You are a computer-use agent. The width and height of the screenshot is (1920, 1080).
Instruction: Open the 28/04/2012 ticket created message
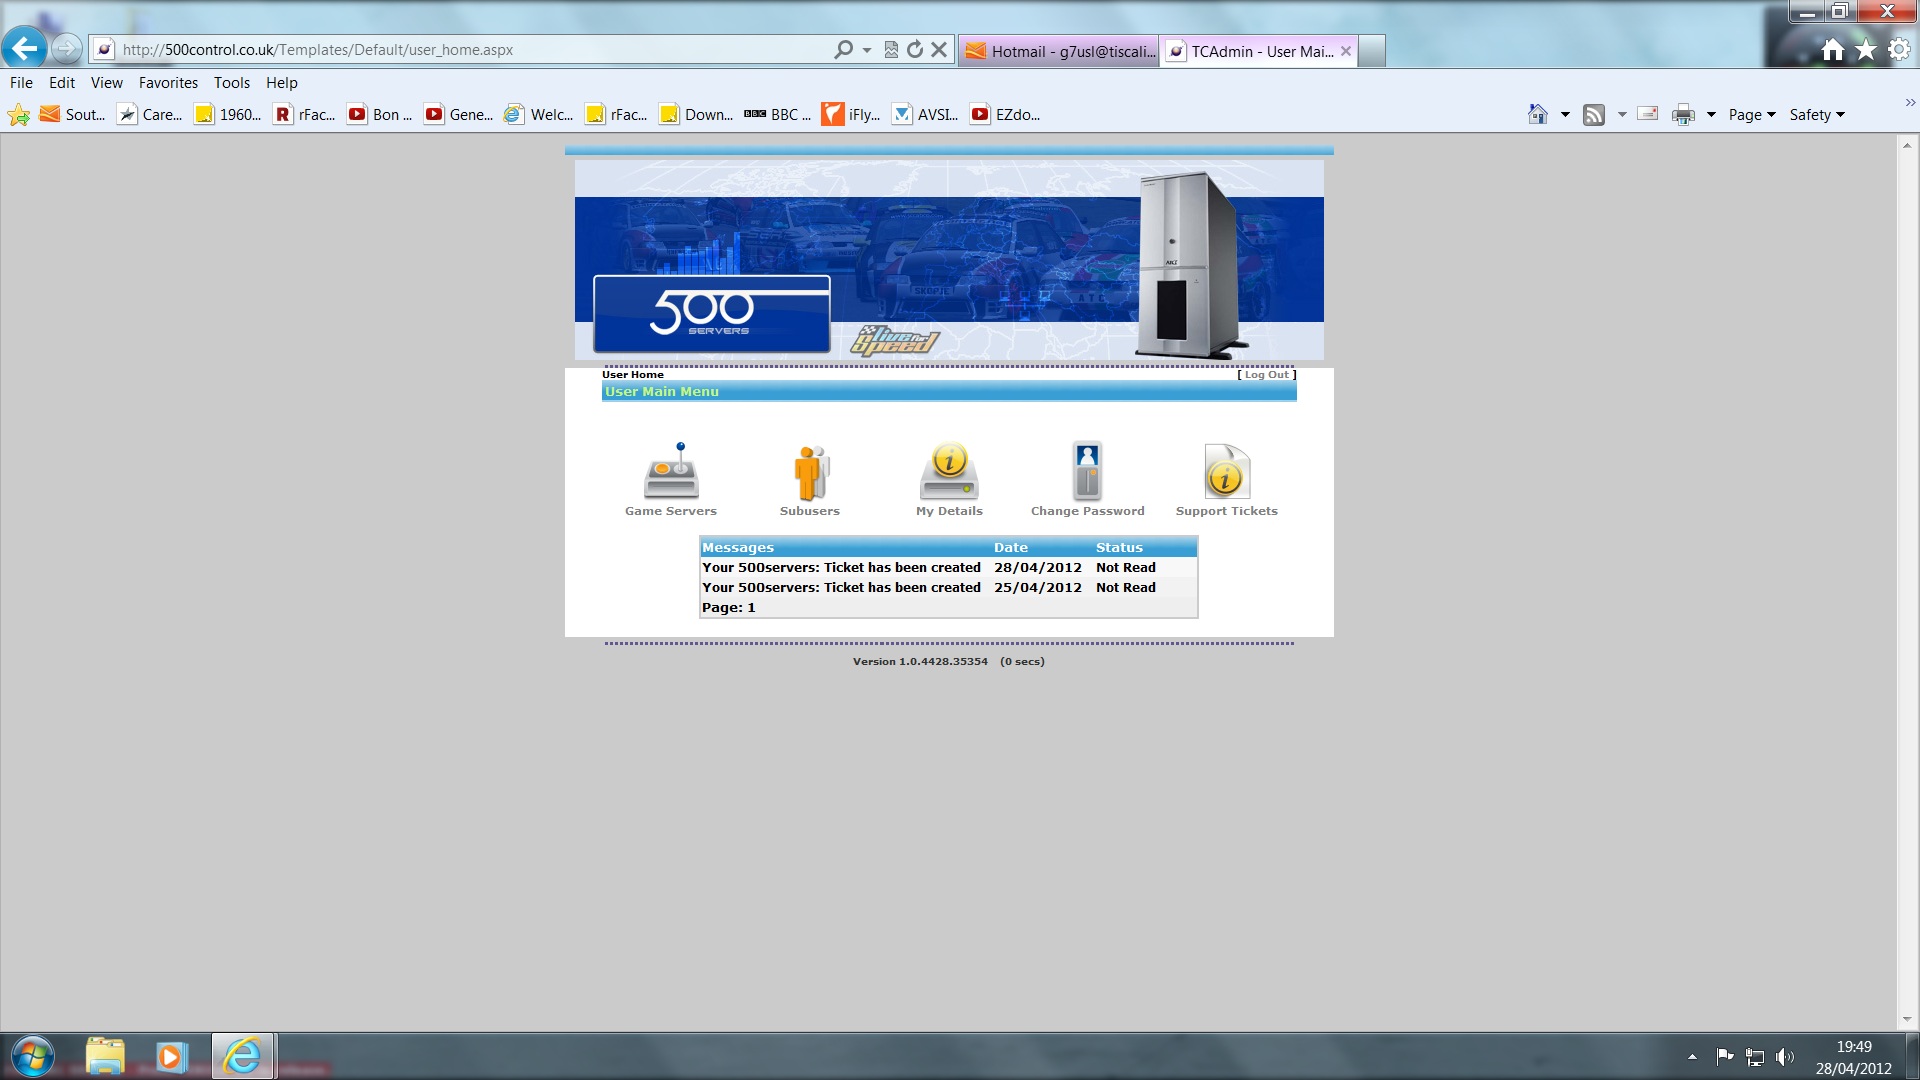point(841,568)
